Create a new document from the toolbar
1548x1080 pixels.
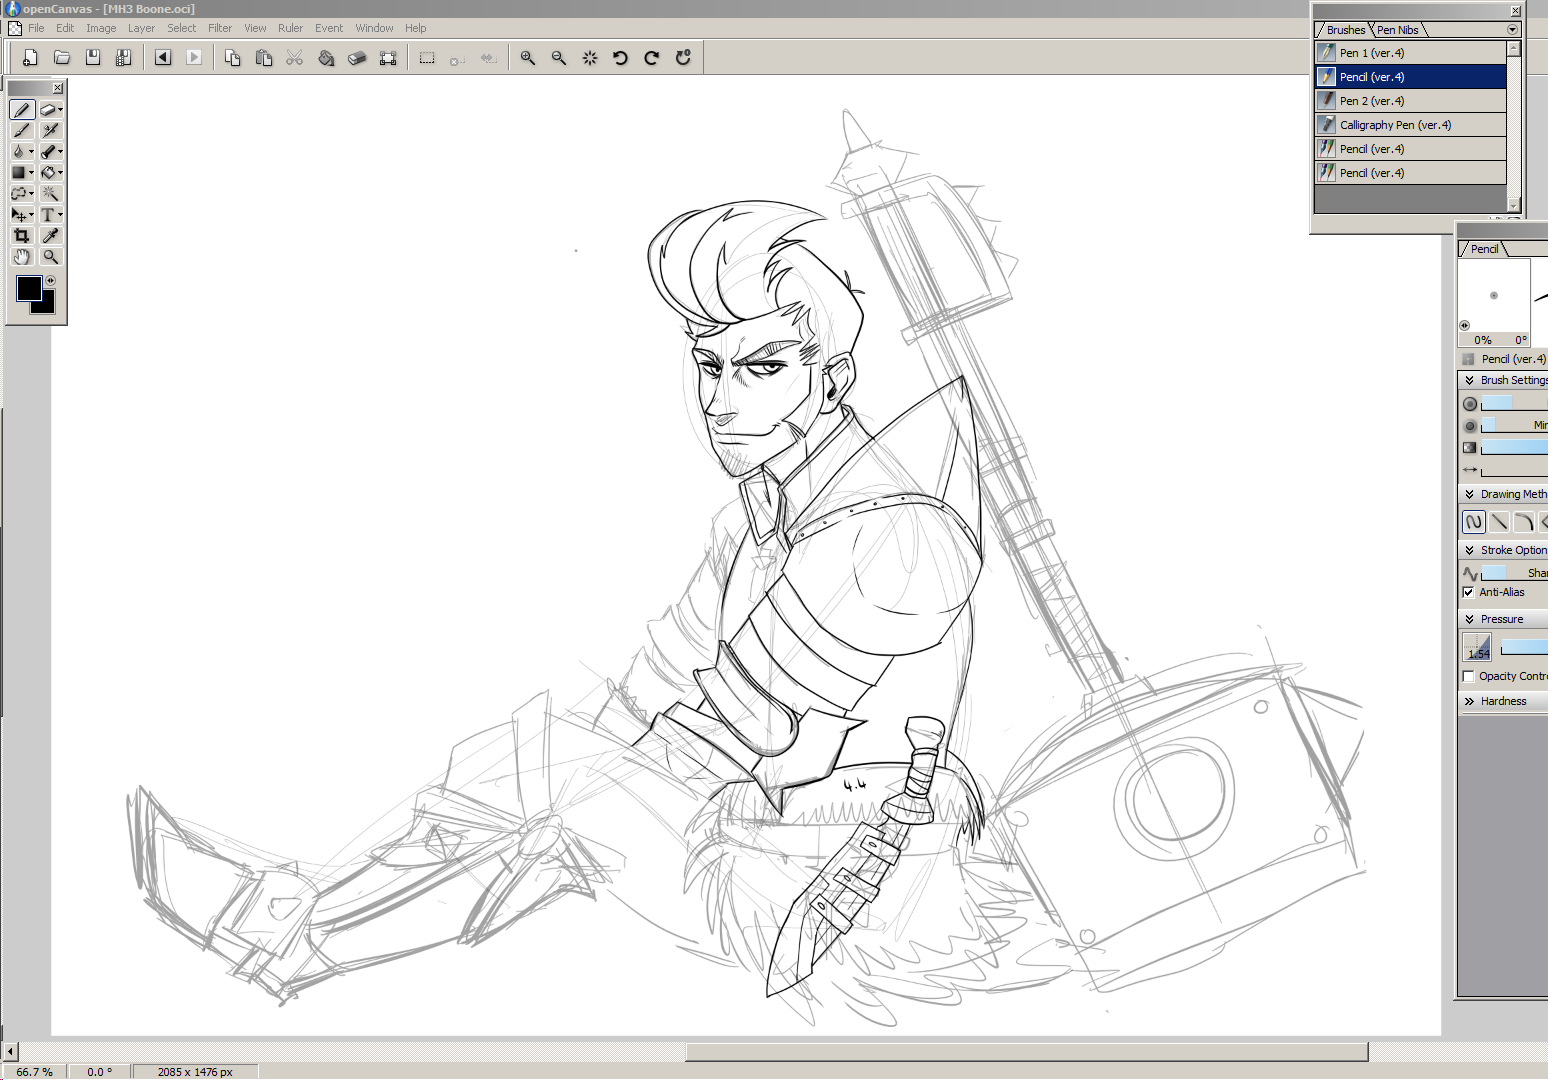pyautogui.click(x=30, y=58)
